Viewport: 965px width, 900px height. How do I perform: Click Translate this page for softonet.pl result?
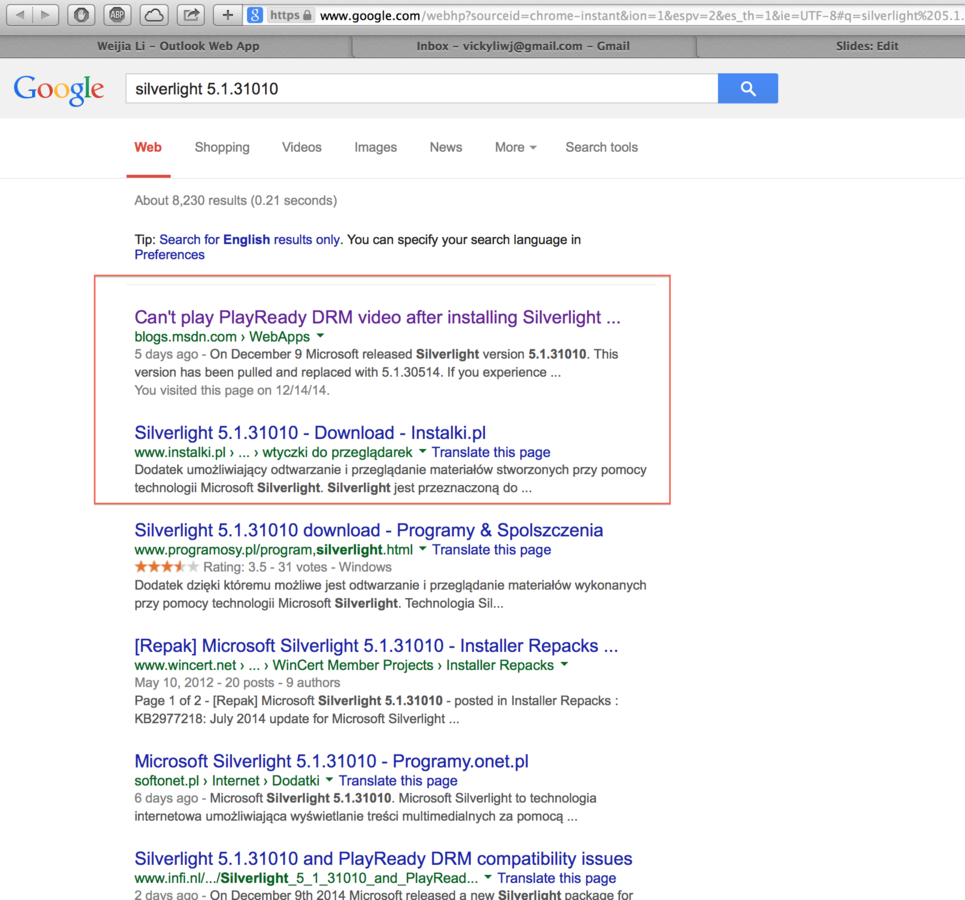[x=398, y=781]
